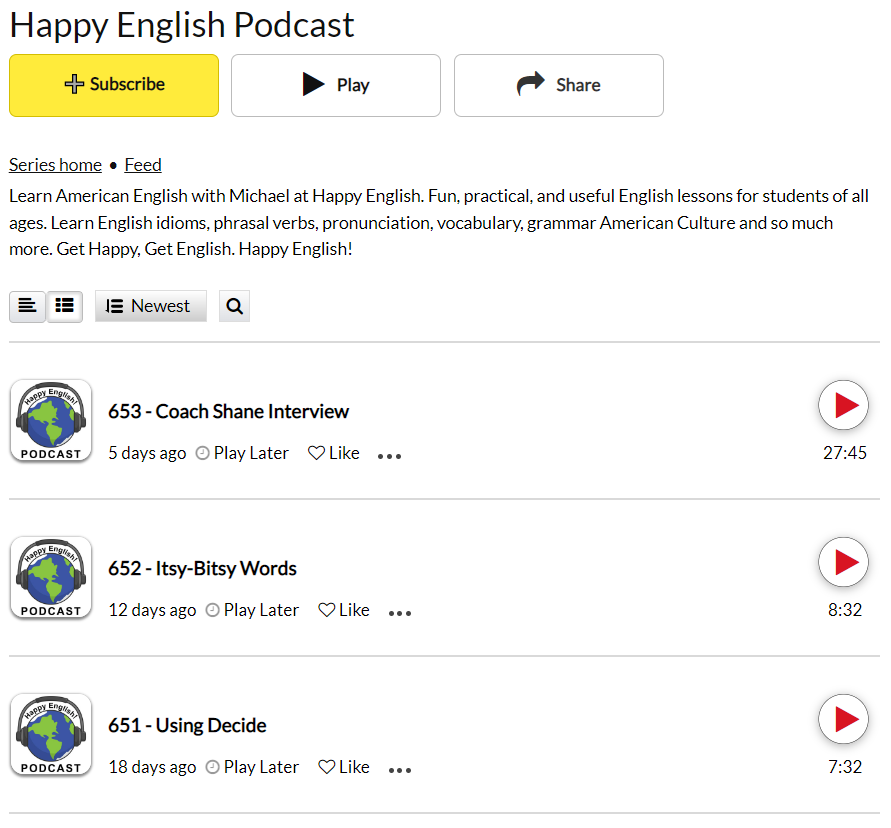This screenshot has width=891, height=828.
Task: Click podcast thumbnail for episode 653
Action: tap(51, 421)
